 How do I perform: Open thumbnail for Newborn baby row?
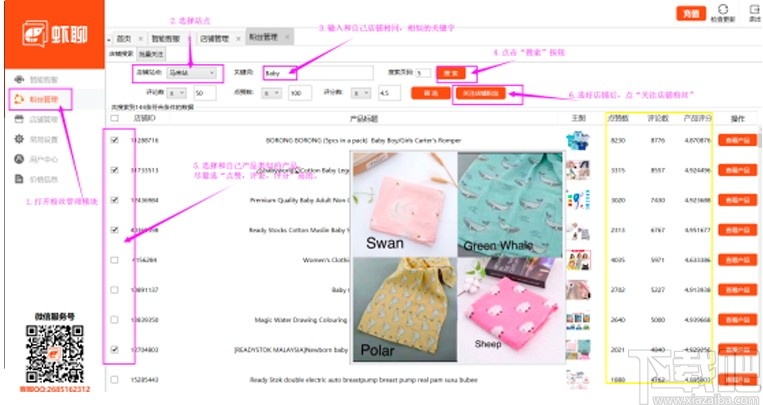point(578,350)
